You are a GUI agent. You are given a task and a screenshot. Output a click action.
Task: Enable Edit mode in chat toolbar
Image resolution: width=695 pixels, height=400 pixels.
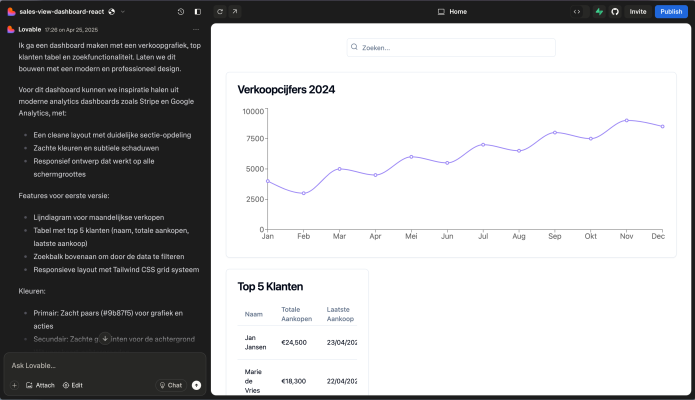[73, 385]
